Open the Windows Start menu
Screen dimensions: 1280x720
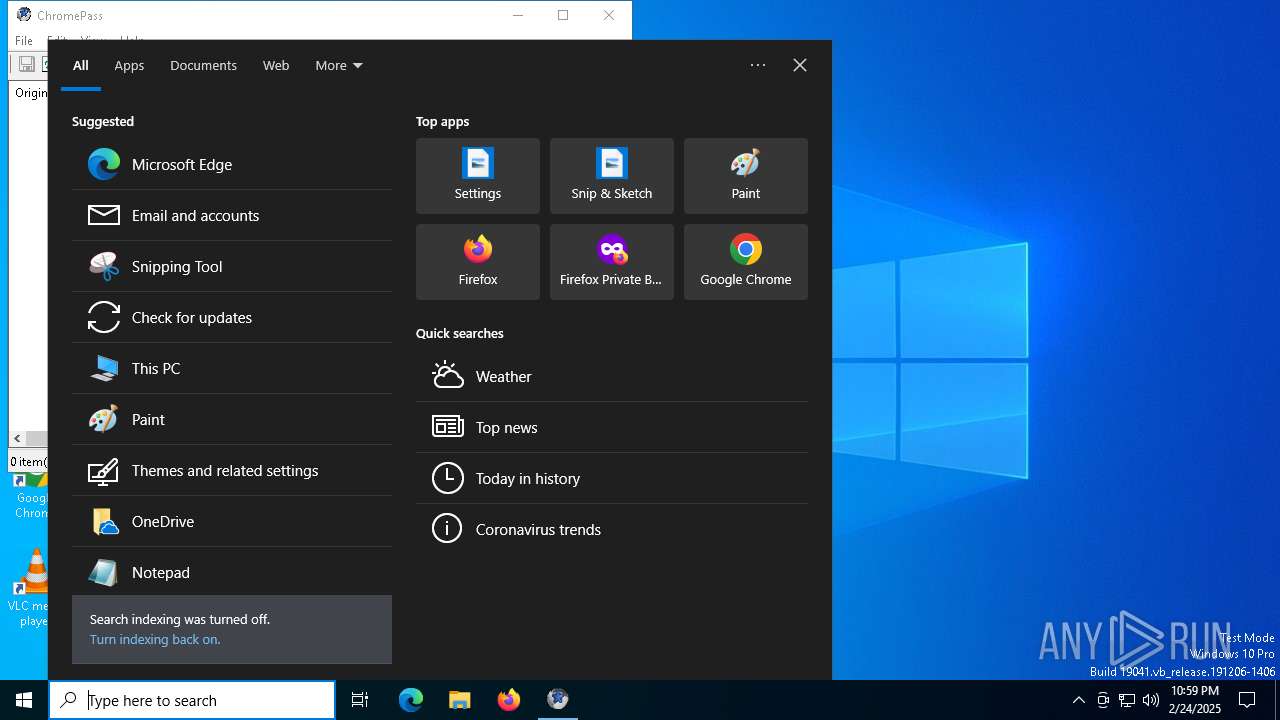pyautogui.click(x=24, y=700)
